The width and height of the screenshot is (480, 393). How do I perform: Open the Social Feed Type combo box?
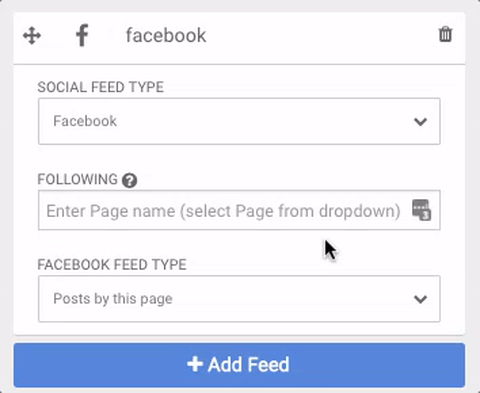239,121
